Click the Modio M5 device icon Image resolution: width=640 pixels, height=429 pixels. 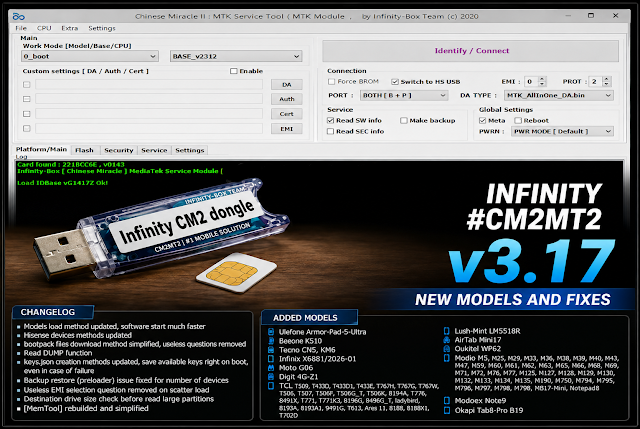tap(447, 358)
